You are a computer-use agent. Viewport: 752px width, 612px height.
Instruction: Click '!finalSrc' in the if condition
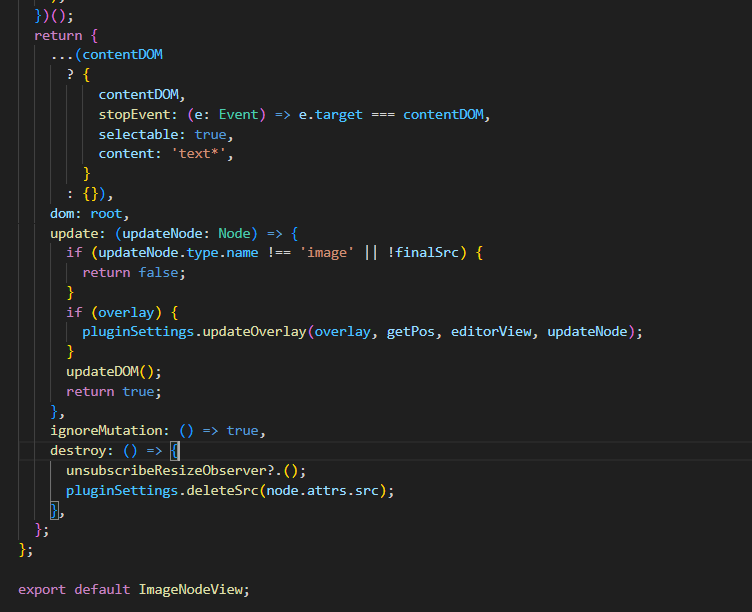423,253
